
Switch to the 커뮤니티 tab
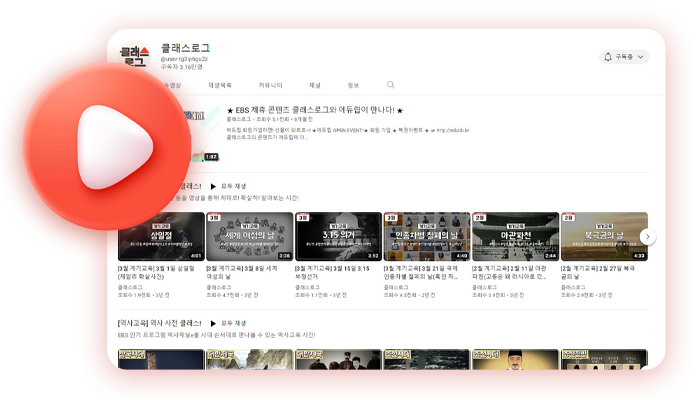[x=271, y=85]
